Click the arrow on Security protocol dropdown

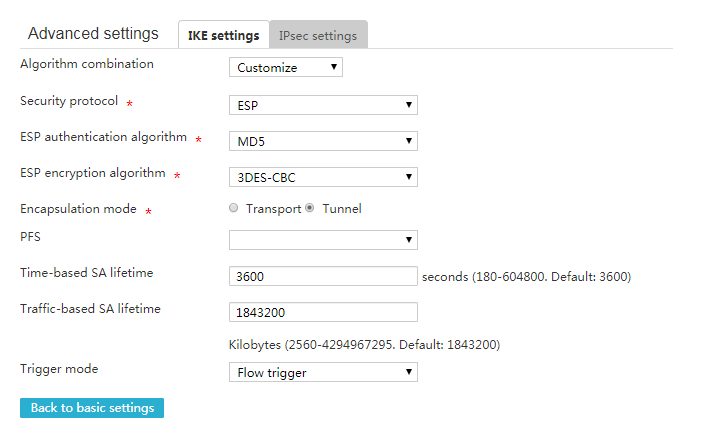tap(409, 105)
